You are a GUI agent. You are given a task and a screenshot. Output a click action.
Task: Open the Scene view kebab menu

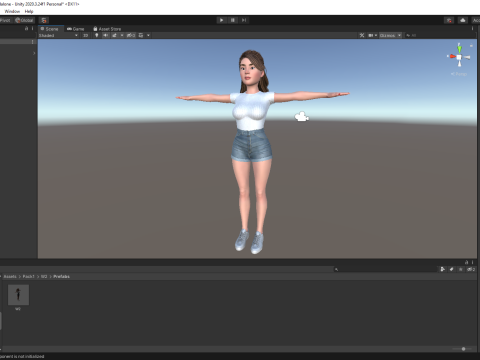[472, 29]
